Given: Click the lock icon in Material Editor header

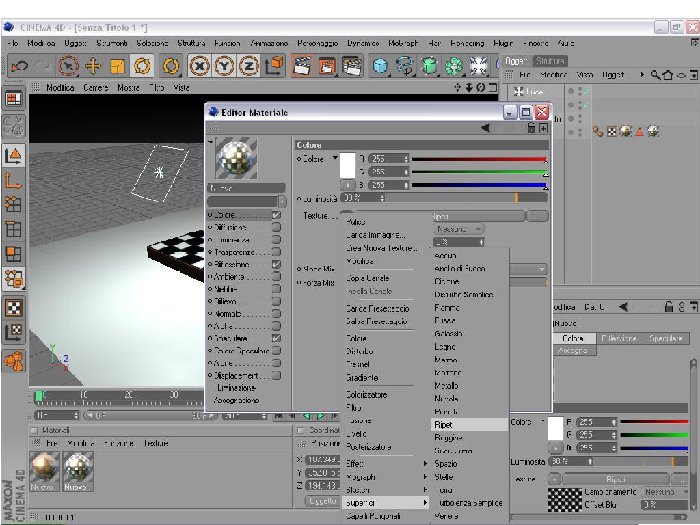Looking at the screenshot, I should tap(531, 128).
